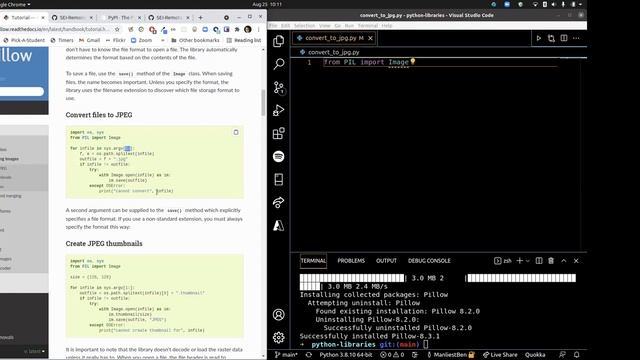Open Zoom bookmark
Screen dimensions: 640x360
pyautogui.click(x=141, y=40)
